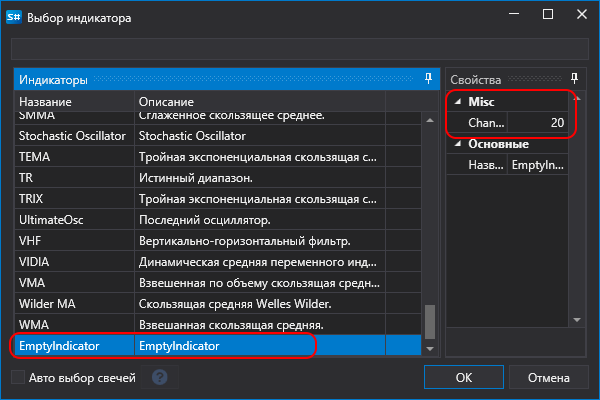Pin the Индикаторы panel

point(429,79)
